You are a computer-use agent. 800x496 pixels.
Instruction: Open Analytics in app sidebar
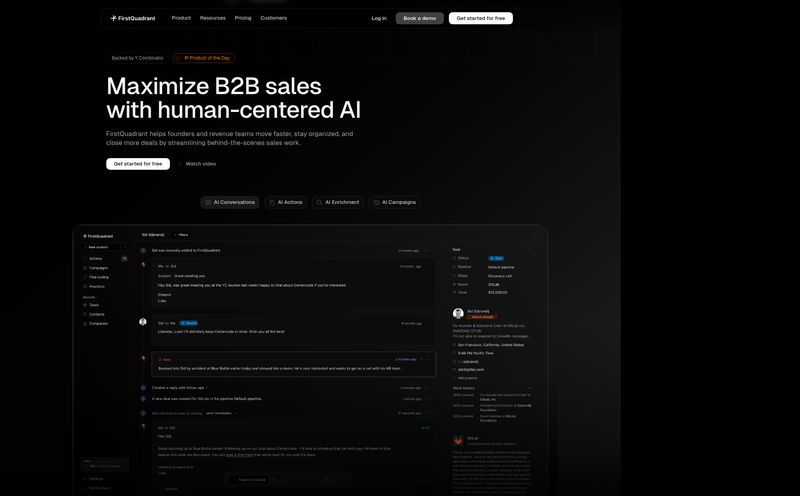click(x=96, y=287)
